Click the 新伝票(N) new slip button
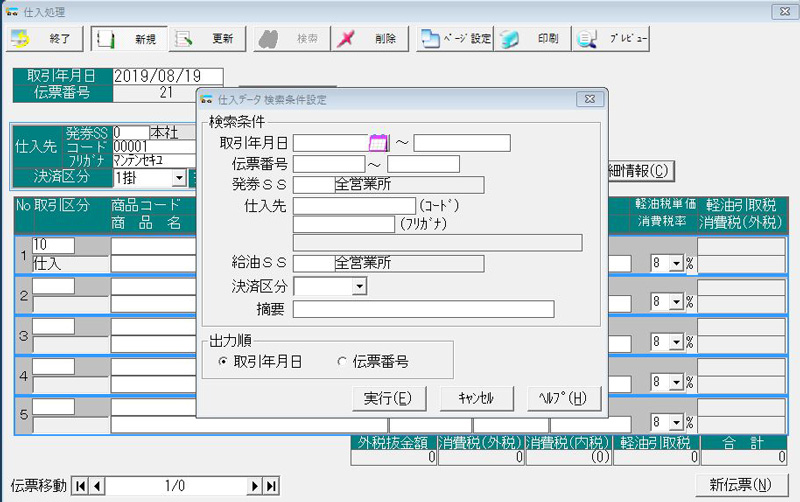The image size is (800, 502). tap(736, 485)
